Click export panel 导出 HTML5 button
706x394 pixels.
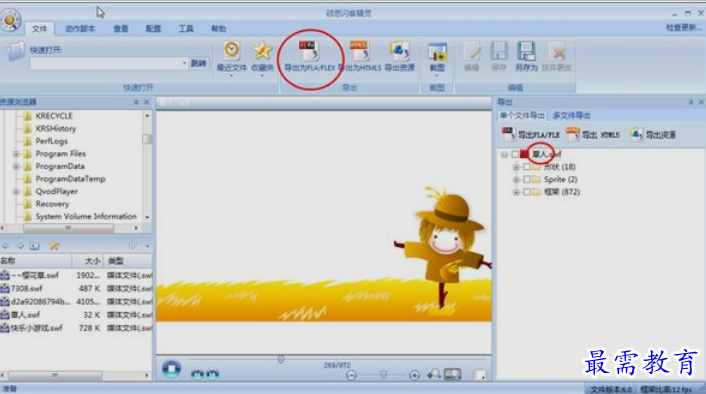point(593,134)
